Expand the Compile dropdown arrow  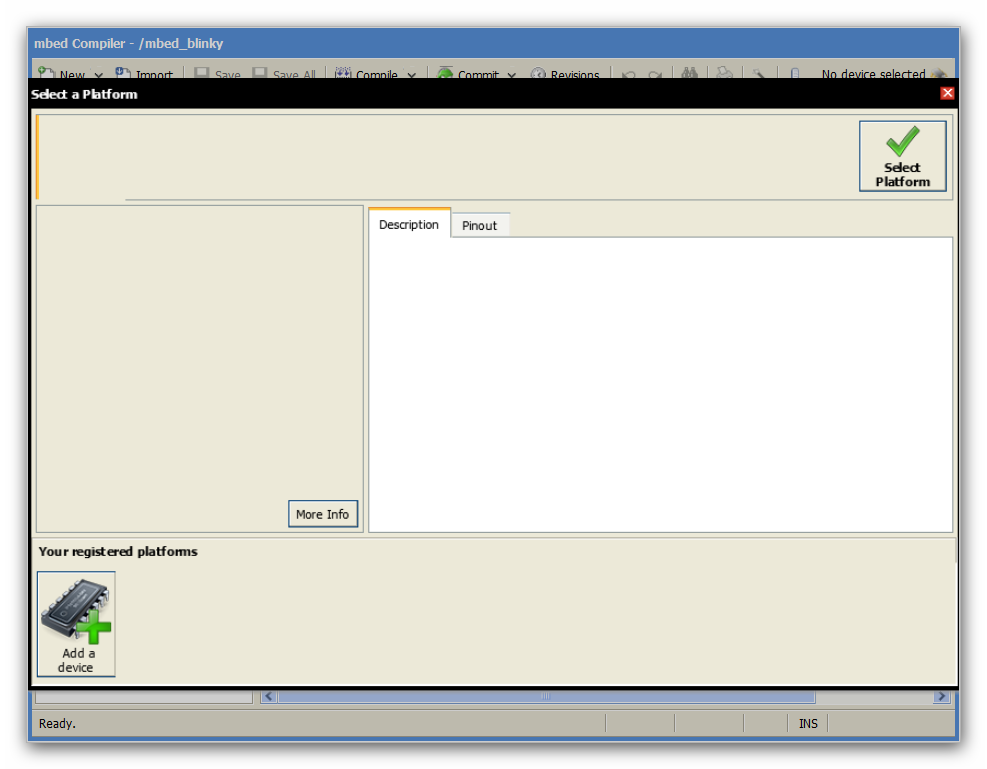click(411, 75)
